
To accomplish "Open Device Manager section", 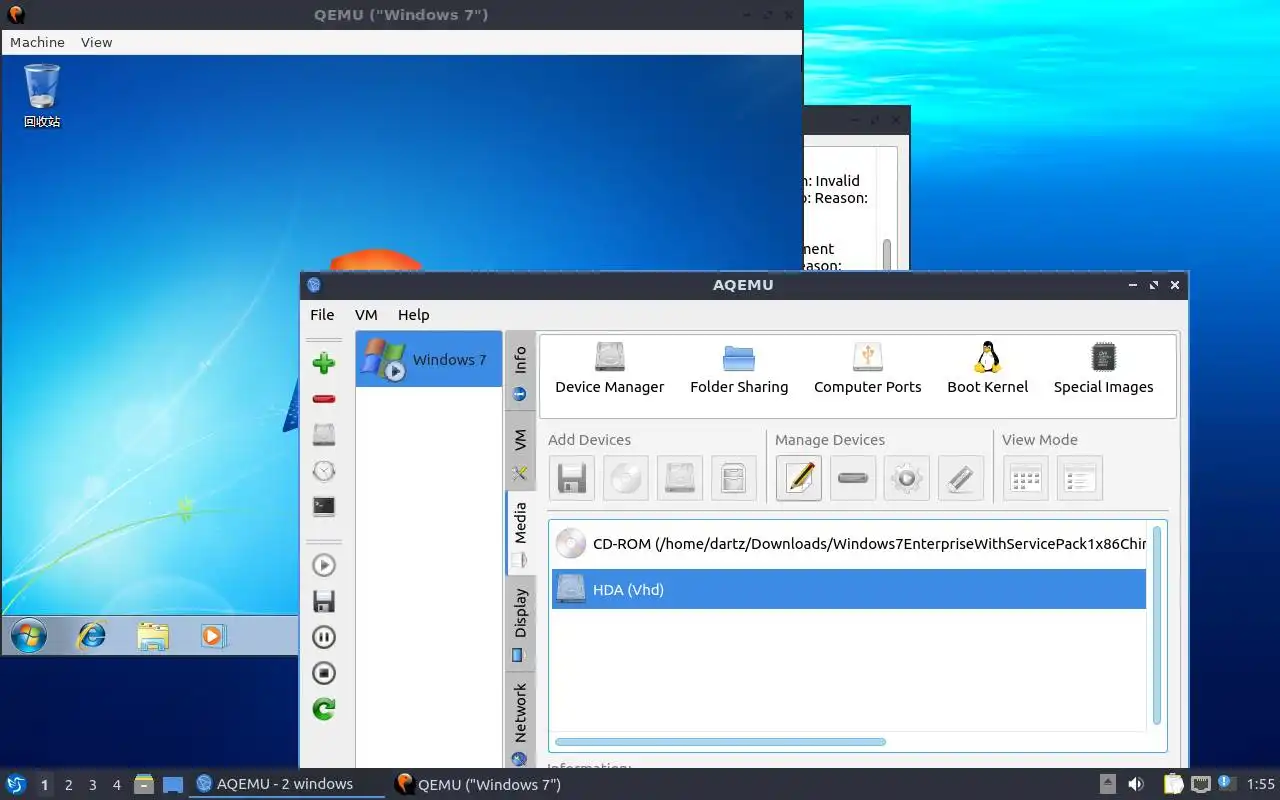I will click(x=610, y=369).
